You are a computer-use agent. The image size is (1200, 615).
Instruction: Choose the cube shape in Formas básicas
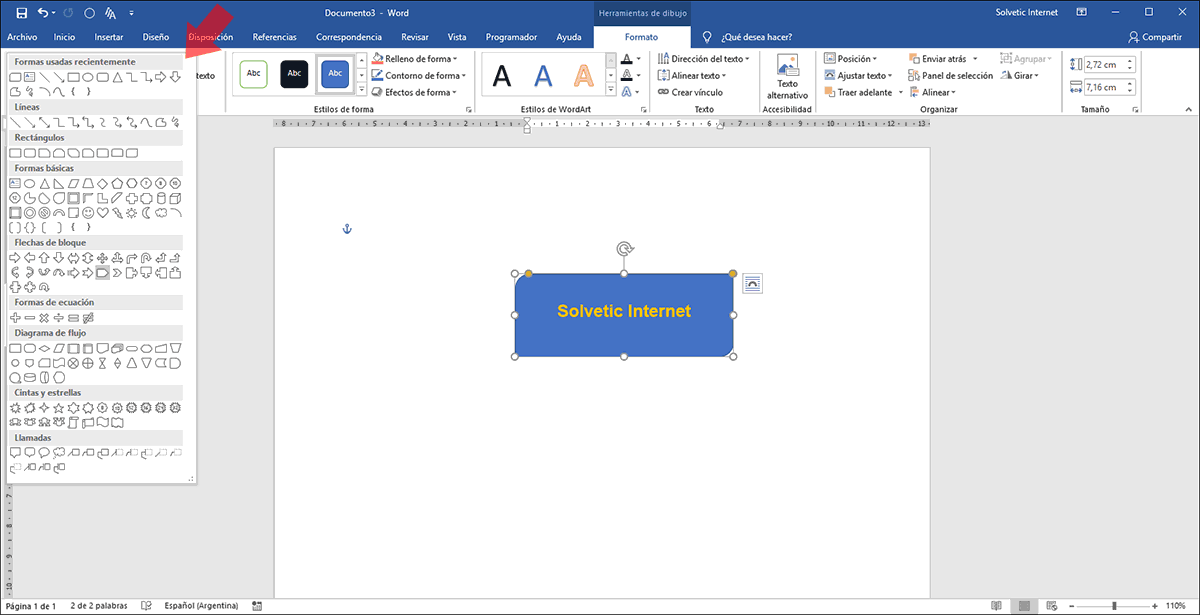click(x=175, y=198)
